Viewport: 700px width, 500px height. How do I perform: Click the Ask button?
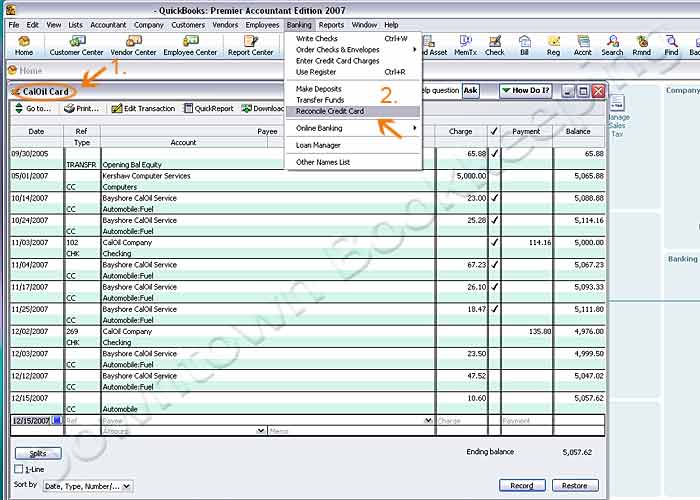470,91
